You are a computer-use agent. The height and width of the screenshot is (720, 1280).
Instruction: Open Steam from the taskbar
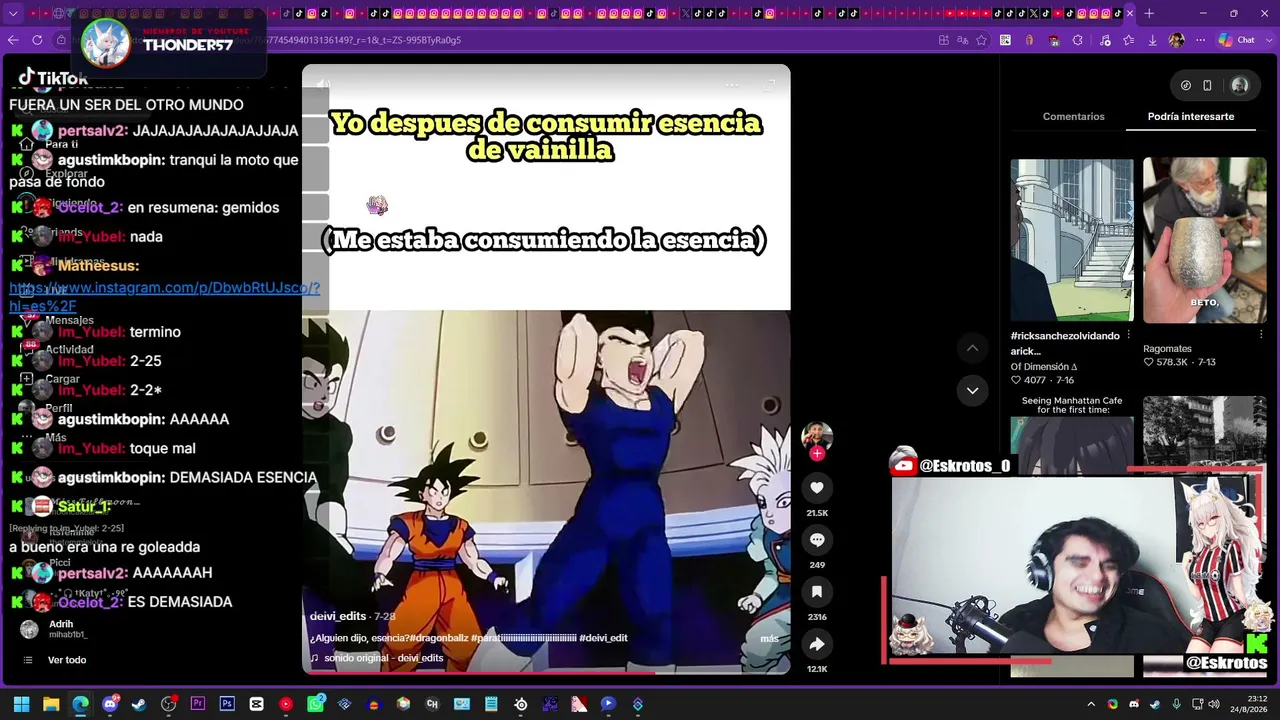coord(139,704)
